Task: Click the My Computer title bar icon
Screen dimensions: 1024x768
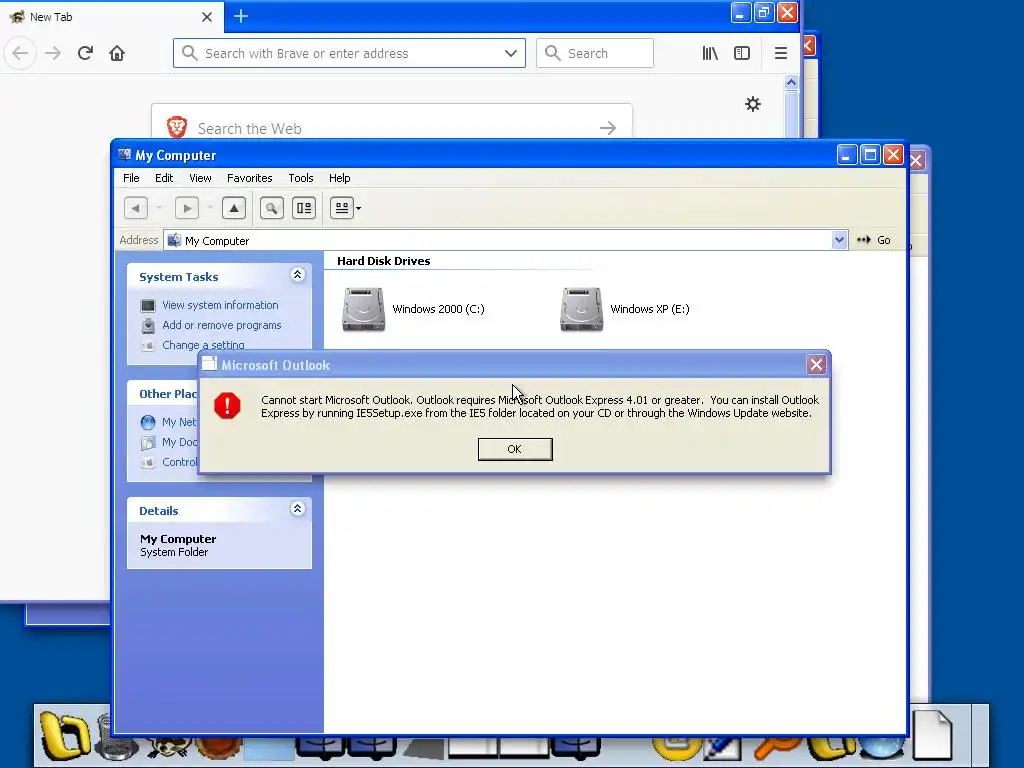Action: pos(124,155)
